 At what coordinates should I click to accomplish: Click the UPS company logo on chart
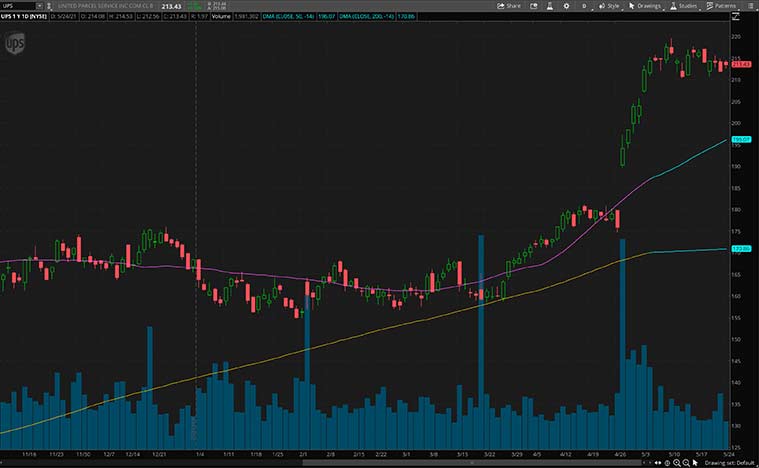(14, 43)
